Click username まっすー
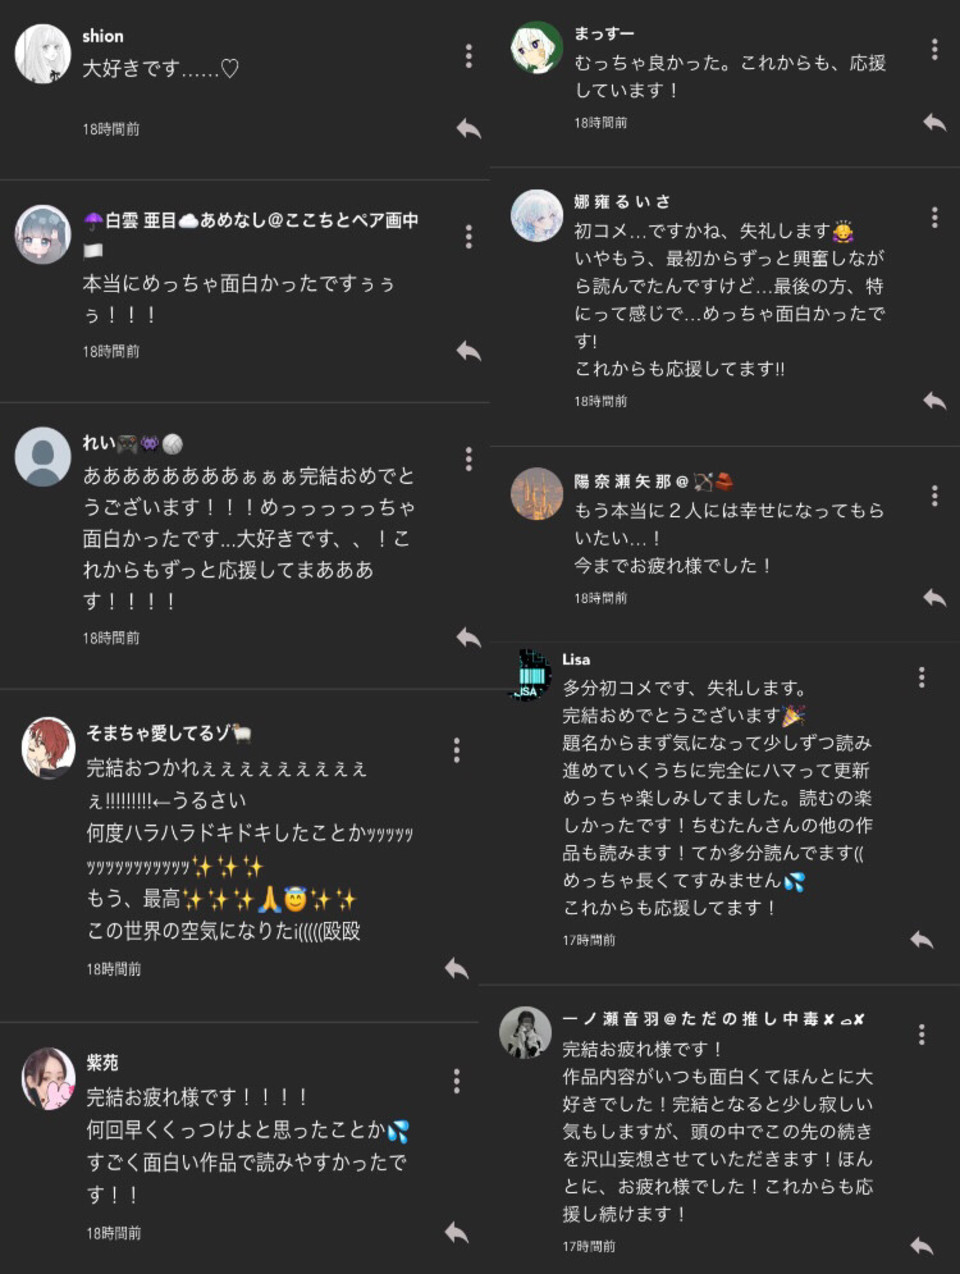The width and height of the screenshot is (960, 1274). pos(604,34)
